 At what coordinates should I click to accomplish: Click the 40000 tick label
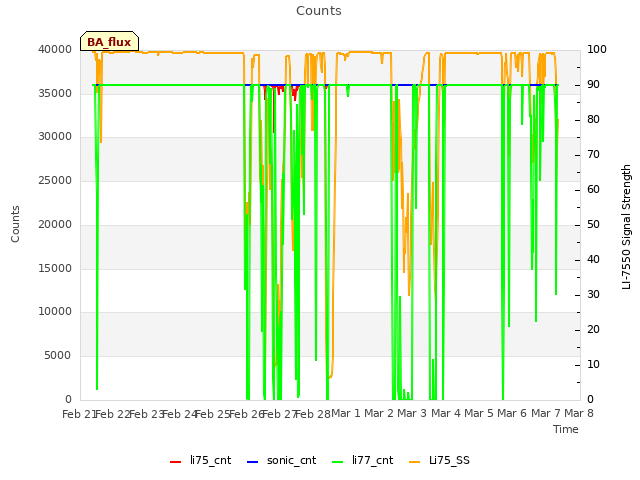click(55, 49)
